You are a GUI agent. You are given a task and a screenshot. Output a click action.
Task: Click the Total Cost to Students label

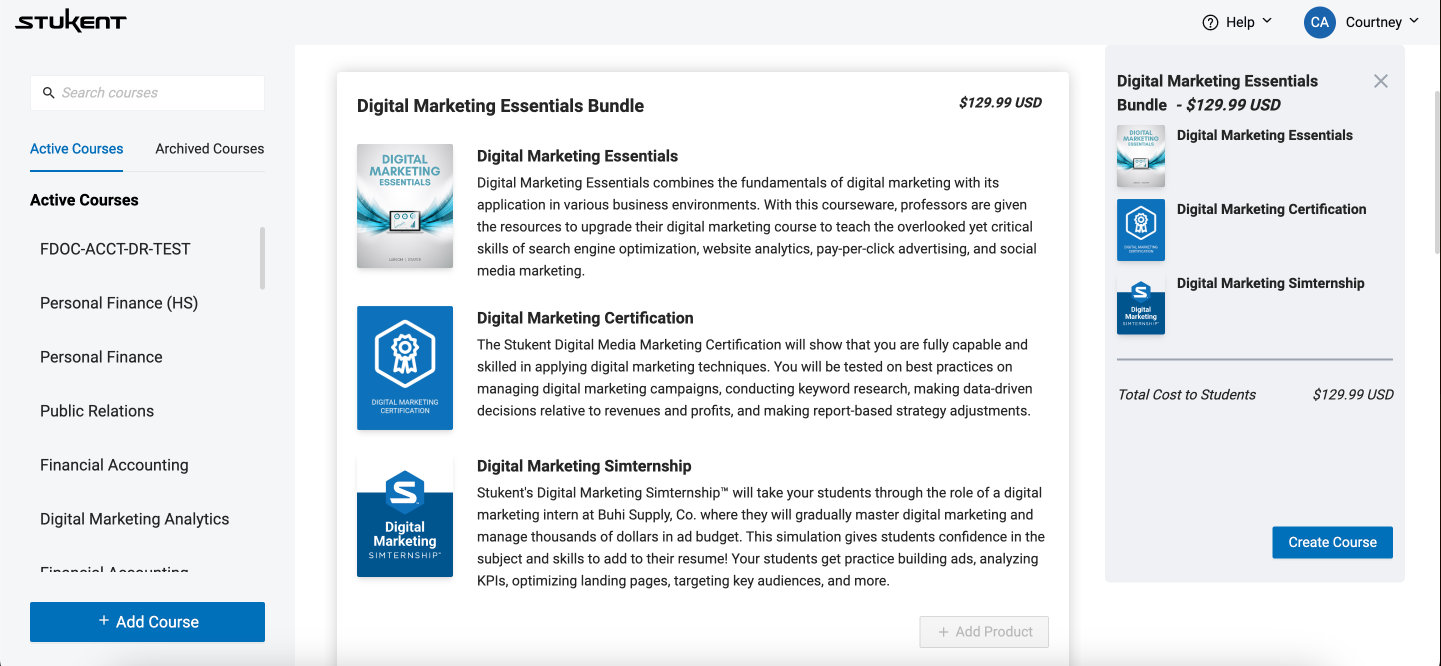coord(1186,395)
